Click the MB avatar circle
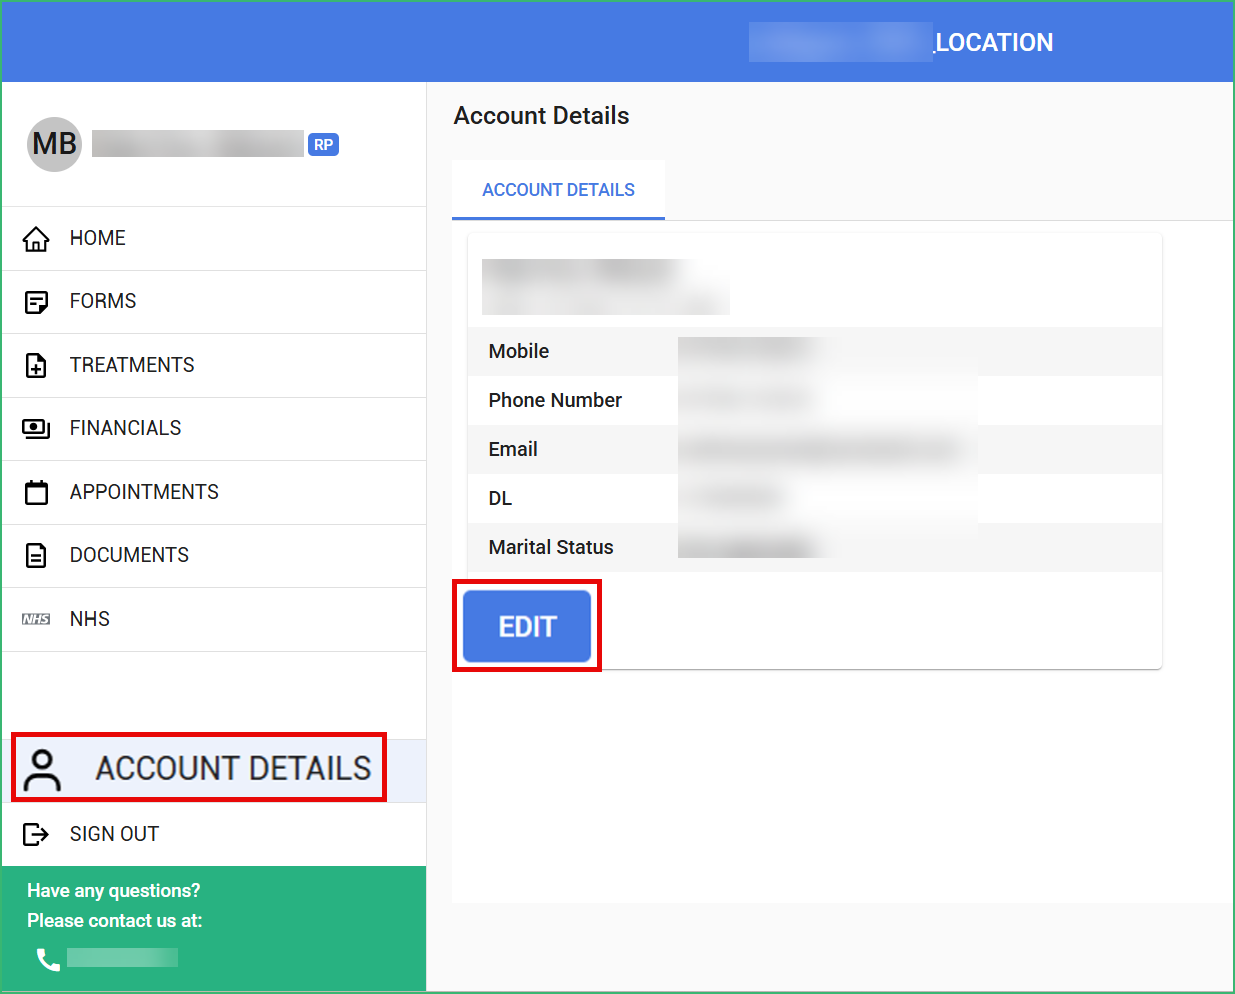1235x994 pixels. point(54,144)
